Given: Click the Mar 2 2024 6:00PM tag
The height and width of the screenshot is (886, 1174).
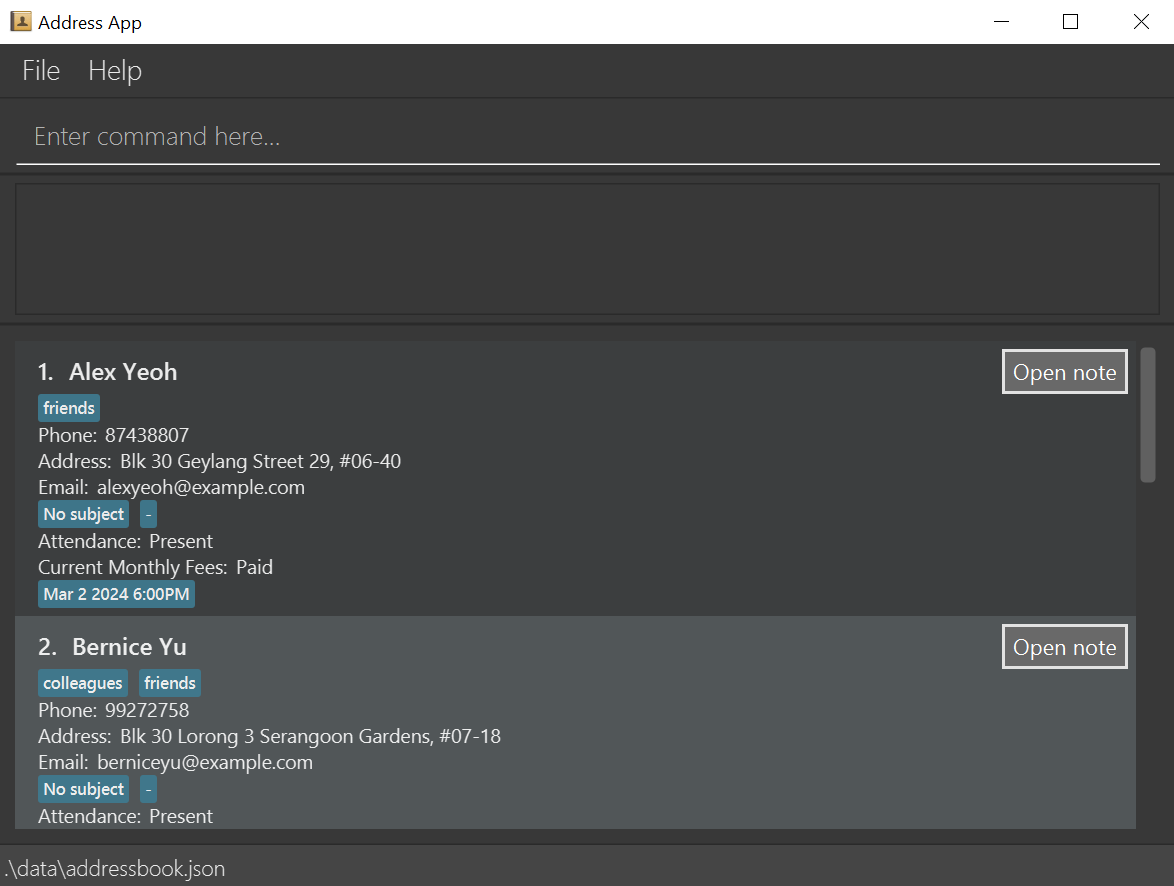Looking at the screenshot, I should coord(116,594).
